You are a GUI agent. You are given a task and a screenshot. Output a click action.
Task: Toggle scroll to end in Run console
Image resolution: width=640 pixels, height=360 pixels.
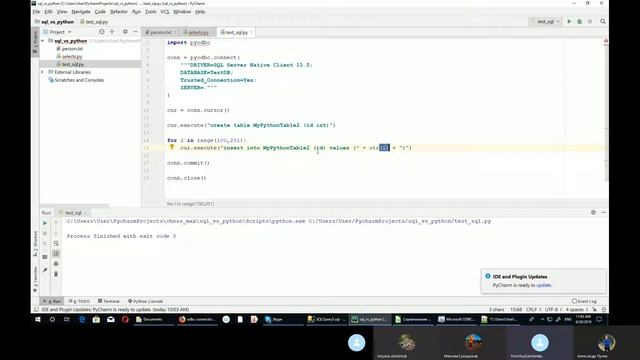tap(56, 253)
